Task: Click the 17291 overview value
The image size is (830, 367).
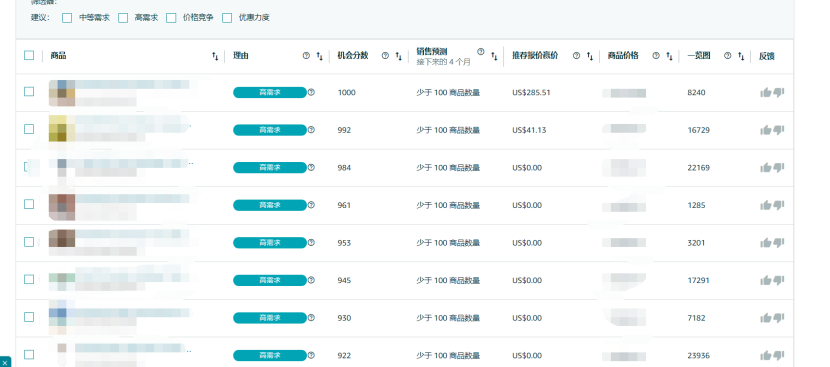Action: [x=698, y=281]
